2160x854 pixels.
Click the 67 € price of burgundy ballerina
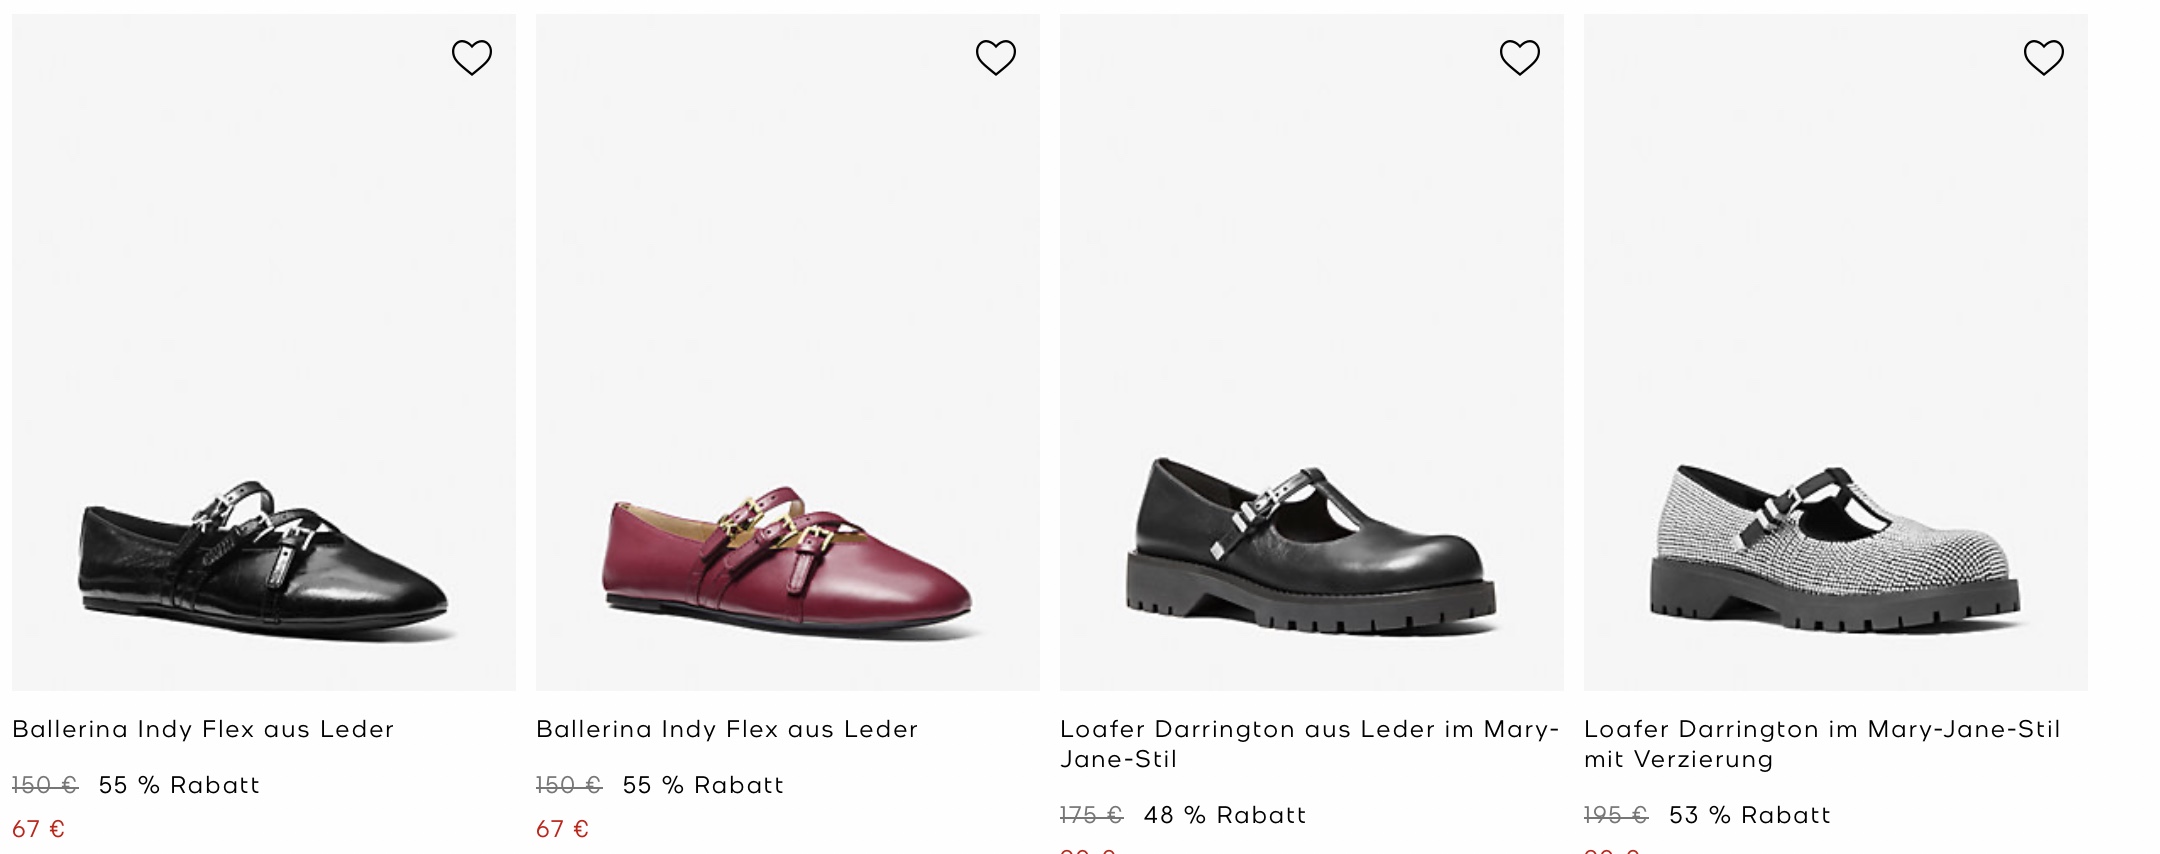(562, 829)
